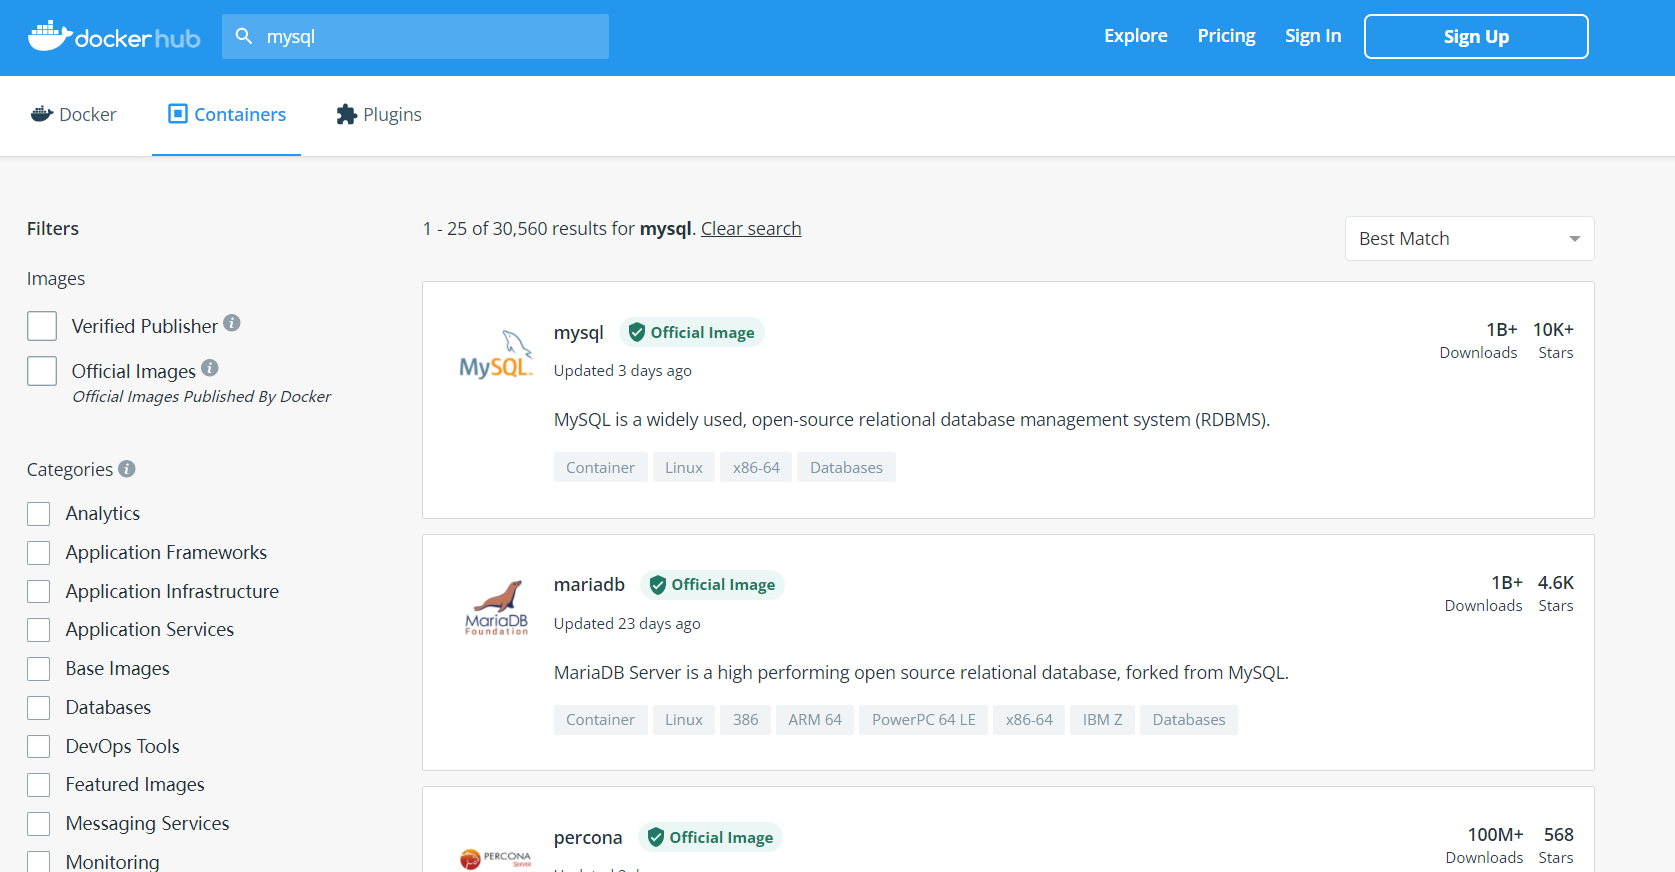Screen dimensions: 1675x872
Task: Click the mariadb 4.6K Stars count
Action: [x=1556, y=593]
